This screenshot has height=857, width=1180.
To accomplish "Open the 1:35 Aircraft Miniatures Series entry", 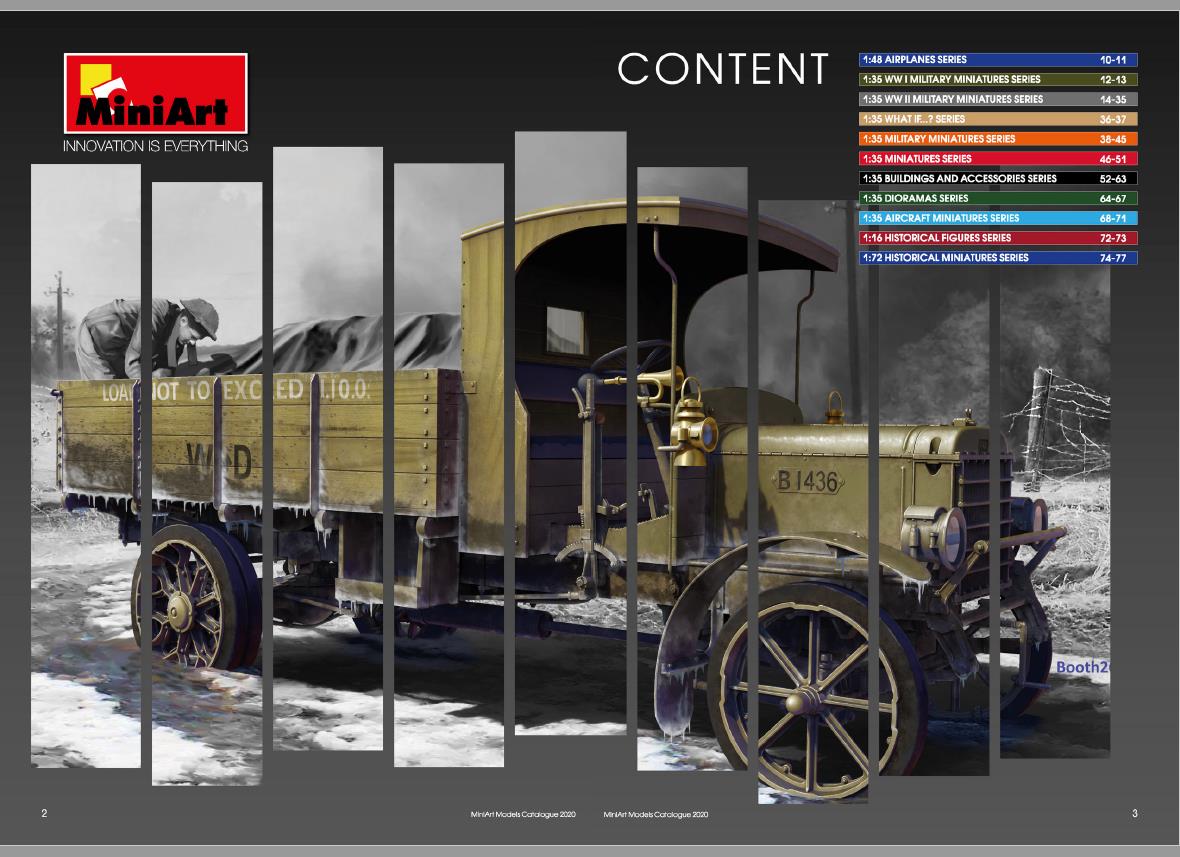I will pyautogui.click(x=998, y=218).
